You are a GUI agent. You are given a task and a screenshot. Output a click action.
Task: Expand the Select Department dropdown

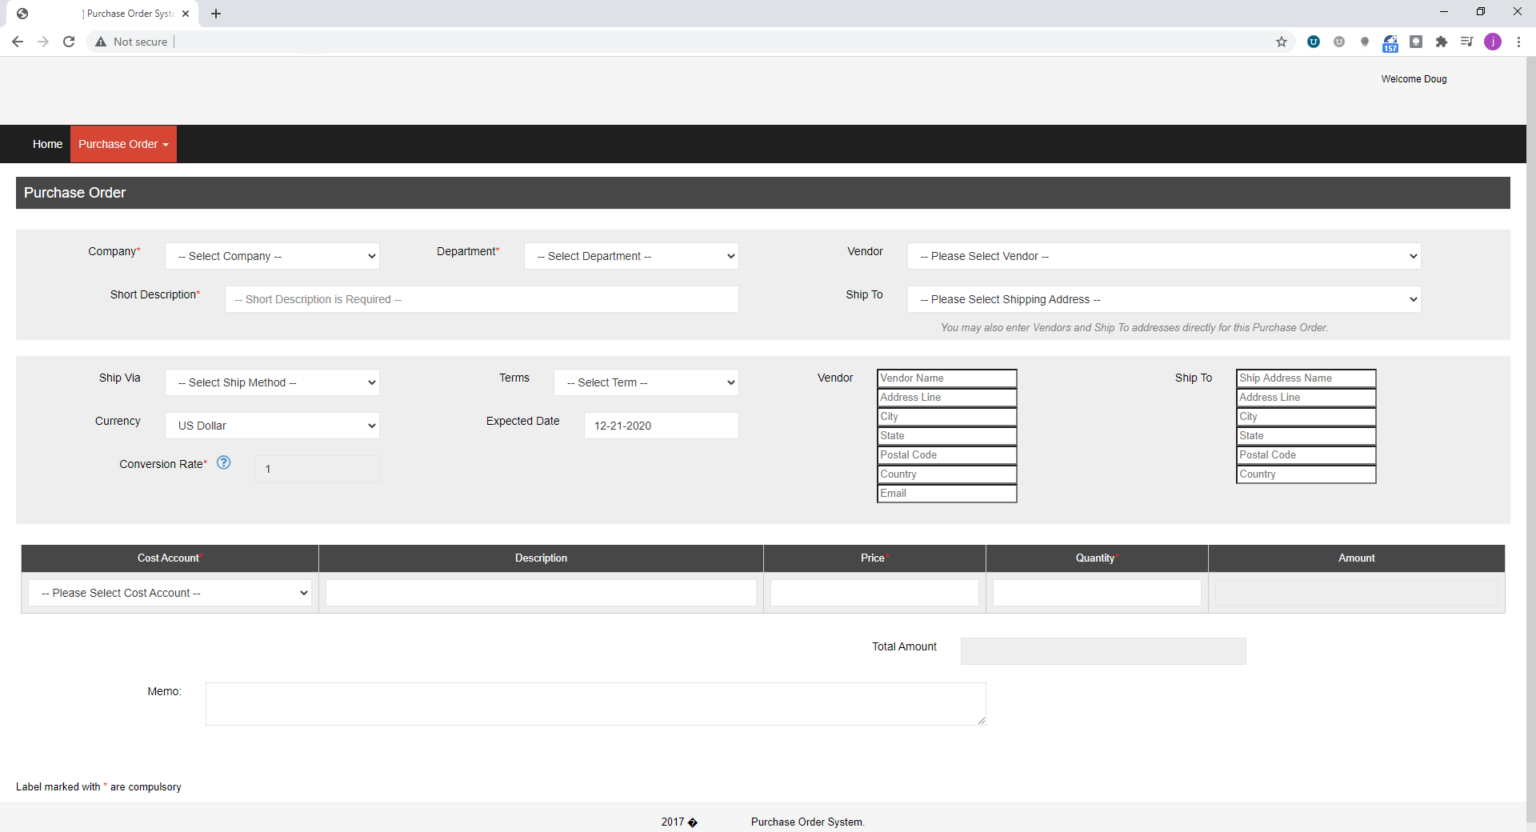point(631,256)
